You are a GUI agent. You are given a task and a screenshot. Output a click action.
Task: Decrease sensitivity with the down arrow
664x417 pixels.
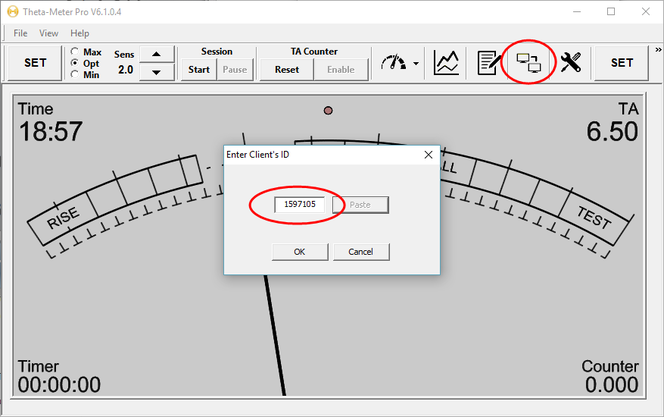point(155,71)
